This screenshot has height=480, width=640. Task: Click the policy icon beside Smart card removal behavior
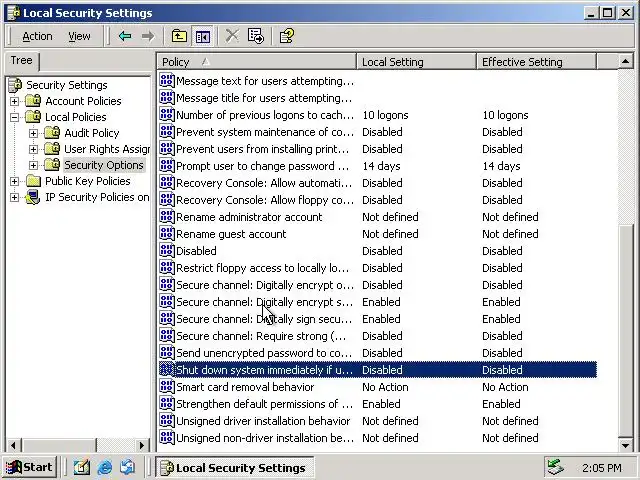click(x=167, y=387)
